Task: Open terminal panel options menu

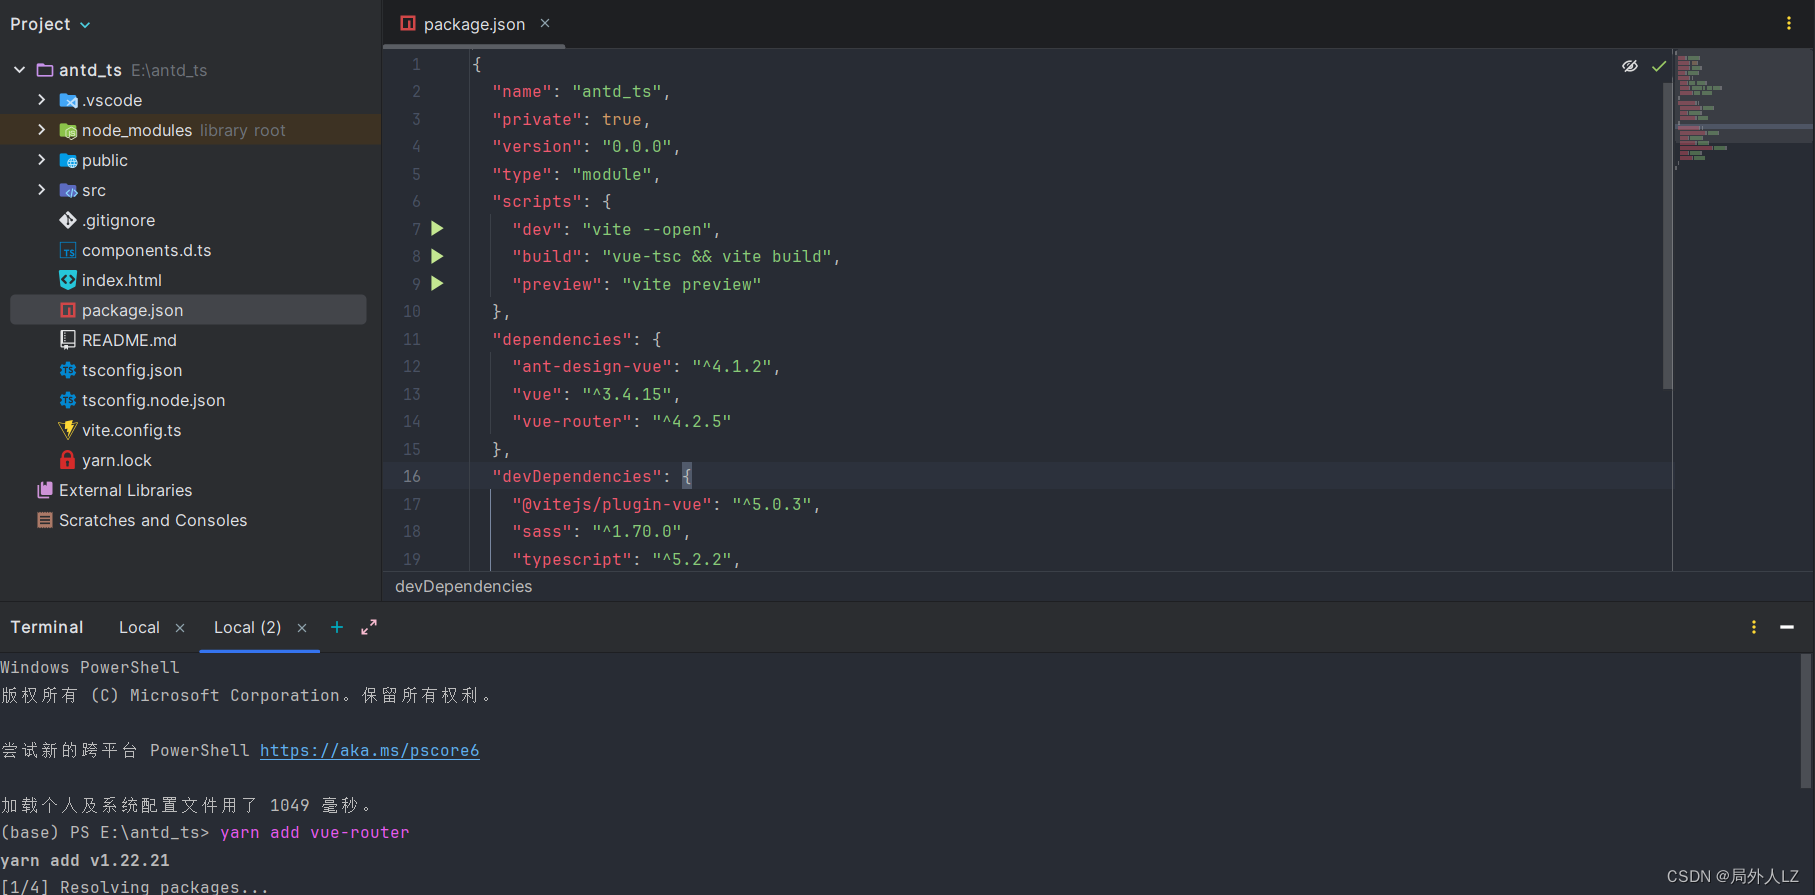Action: pyautogui.click(x=1754, y=627)
